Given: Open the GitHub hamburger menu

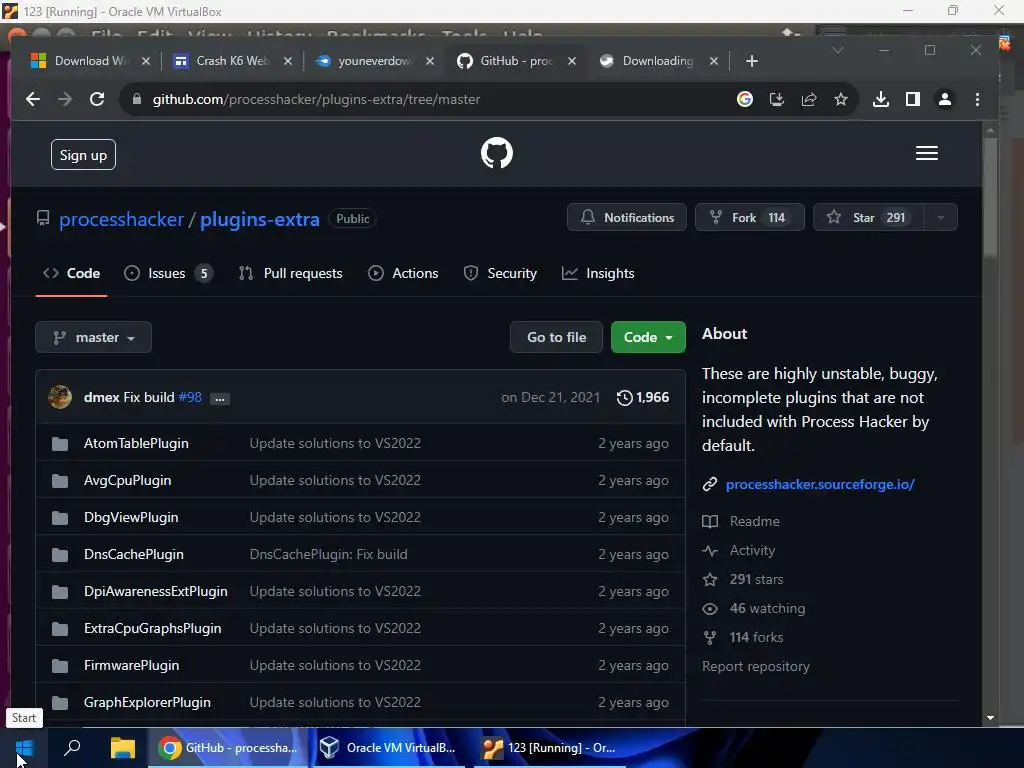Looking at the screenshot, I should tap(927, 153).
